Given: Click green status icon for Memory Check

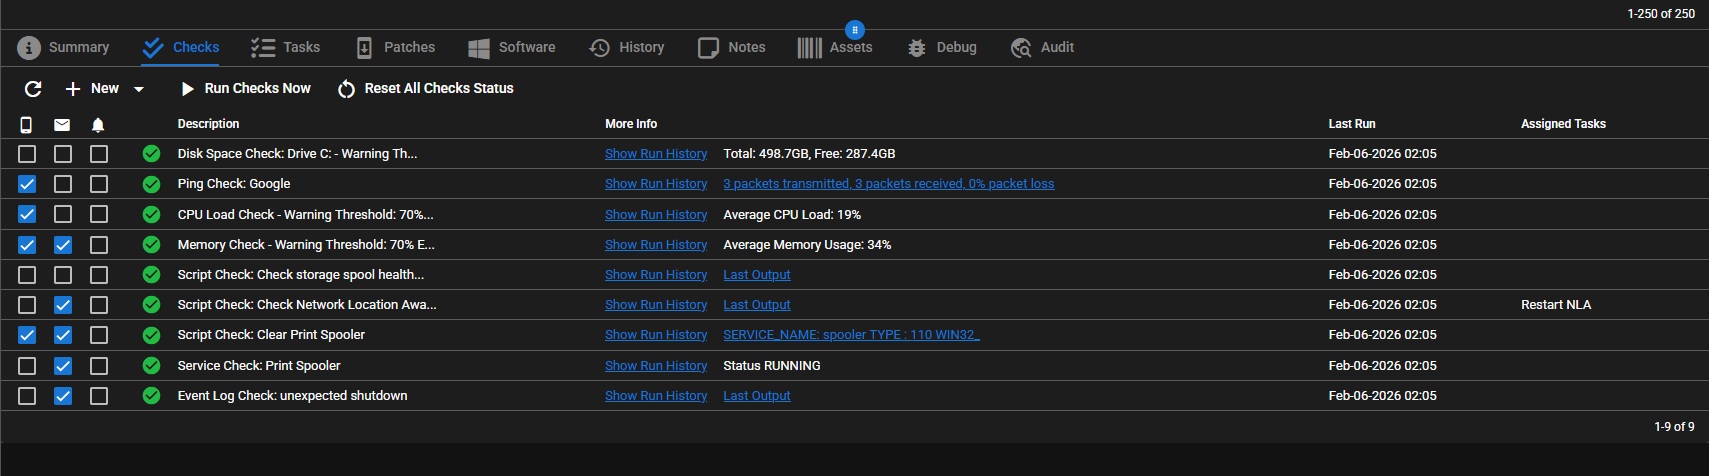Looking at the screenshot, I should click(151, 244).
